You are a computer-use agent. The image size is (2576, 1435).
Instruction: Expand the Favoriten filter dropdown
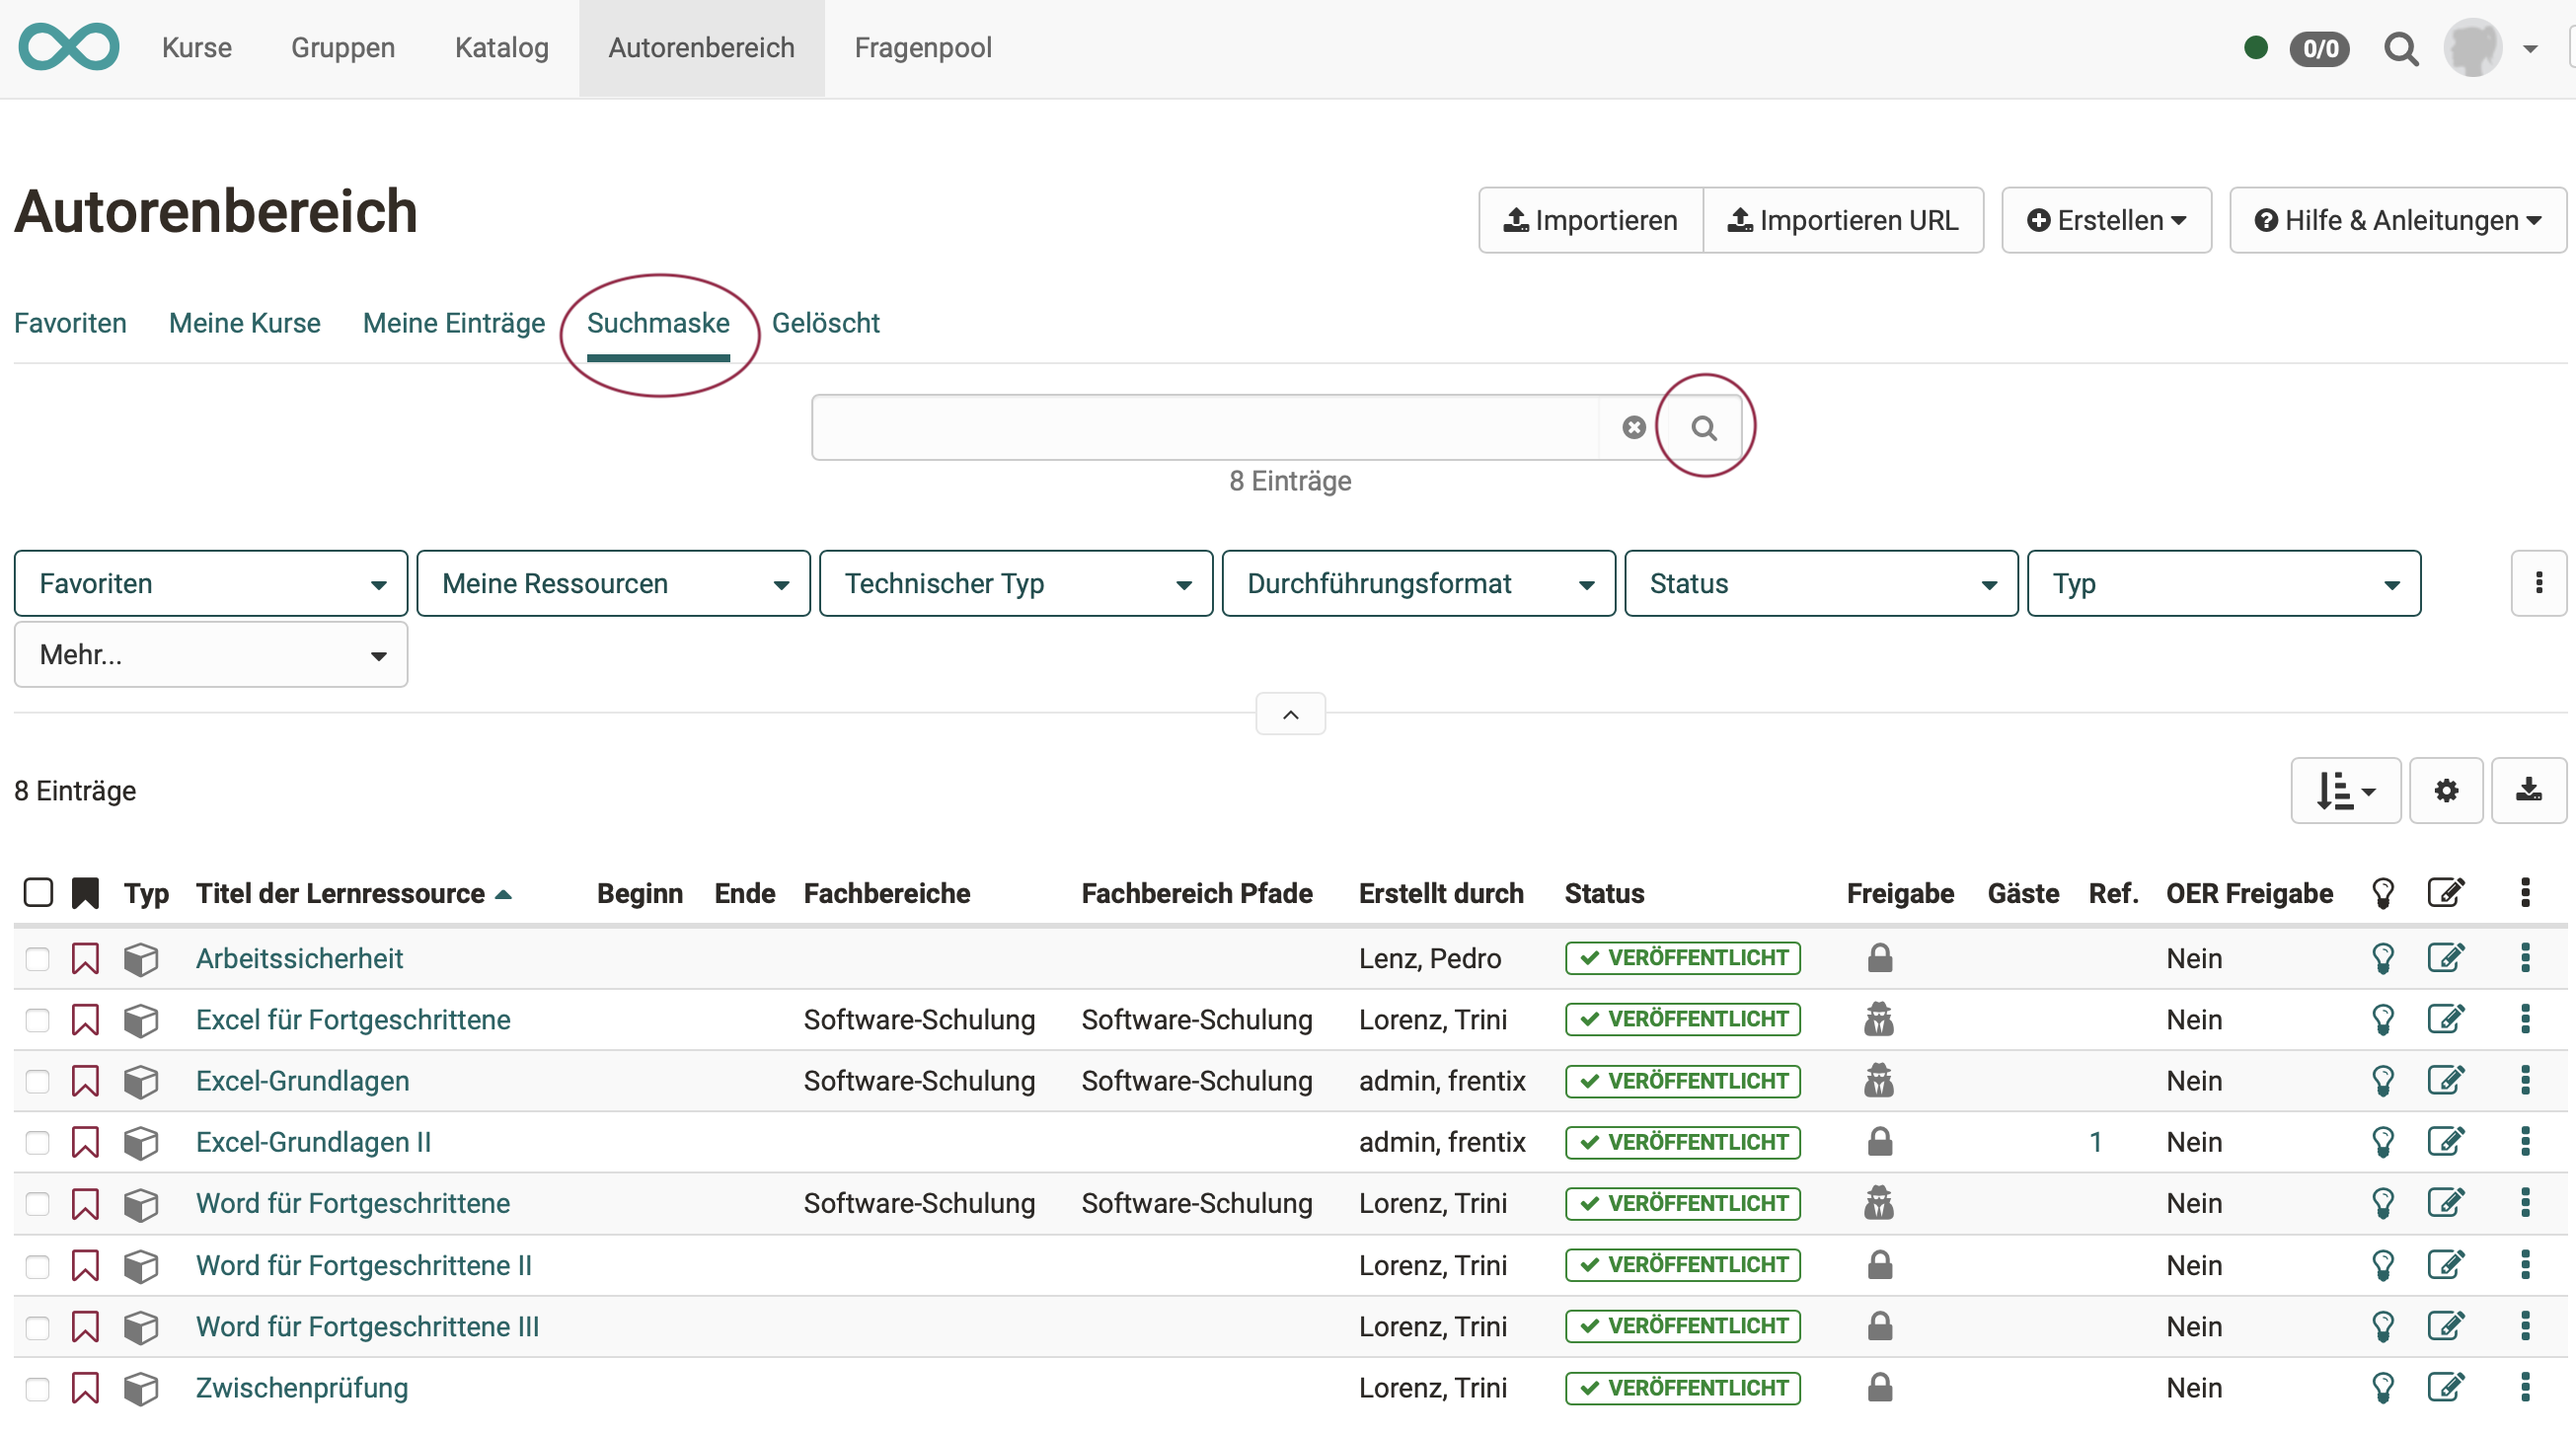(x=211, y=583)
